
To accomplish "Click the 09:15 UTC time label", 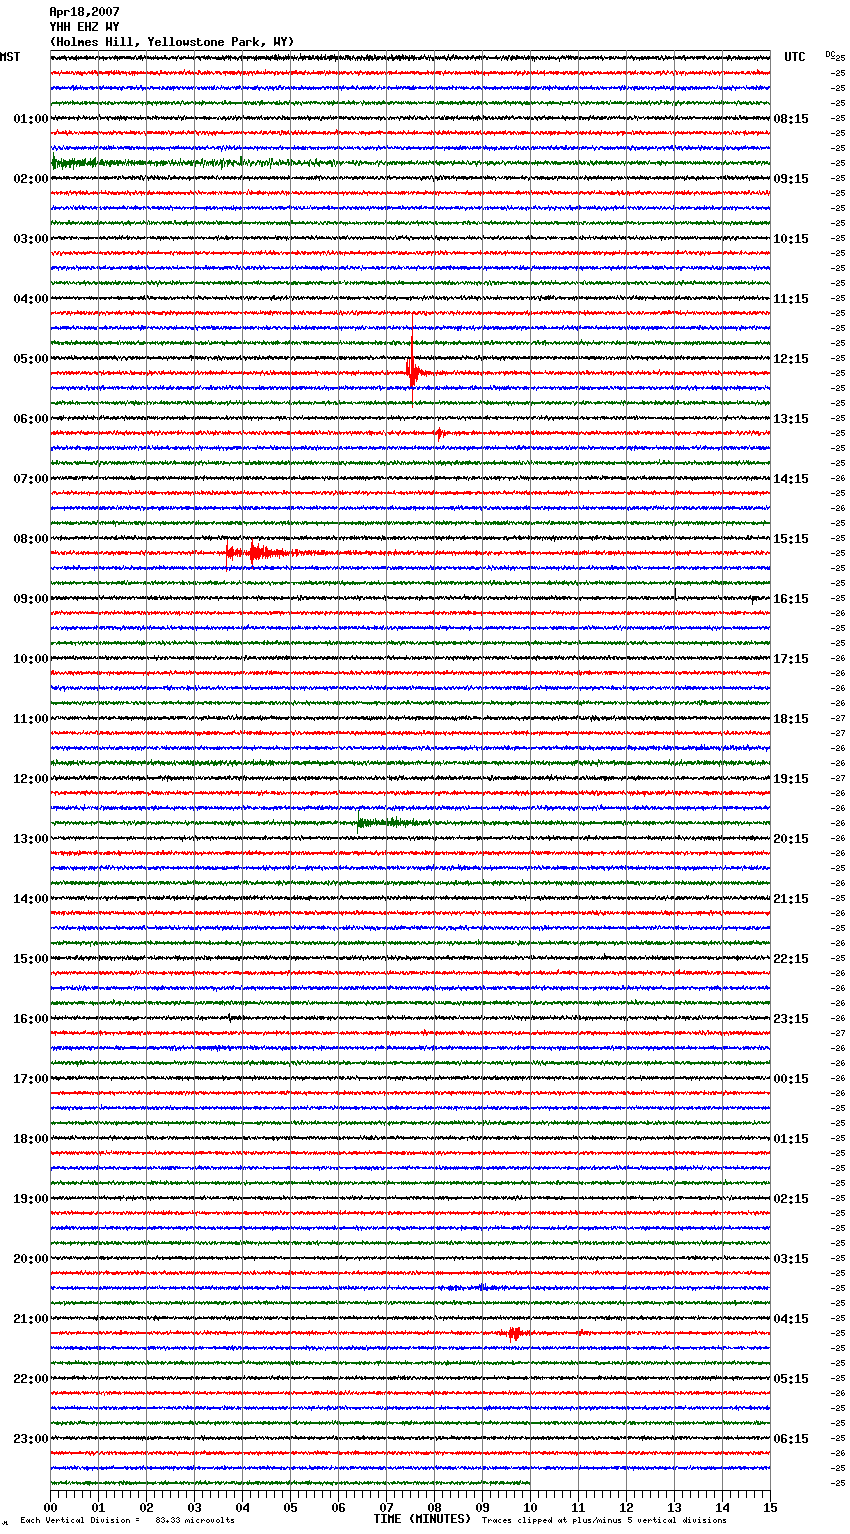I will tap(791, 179).
